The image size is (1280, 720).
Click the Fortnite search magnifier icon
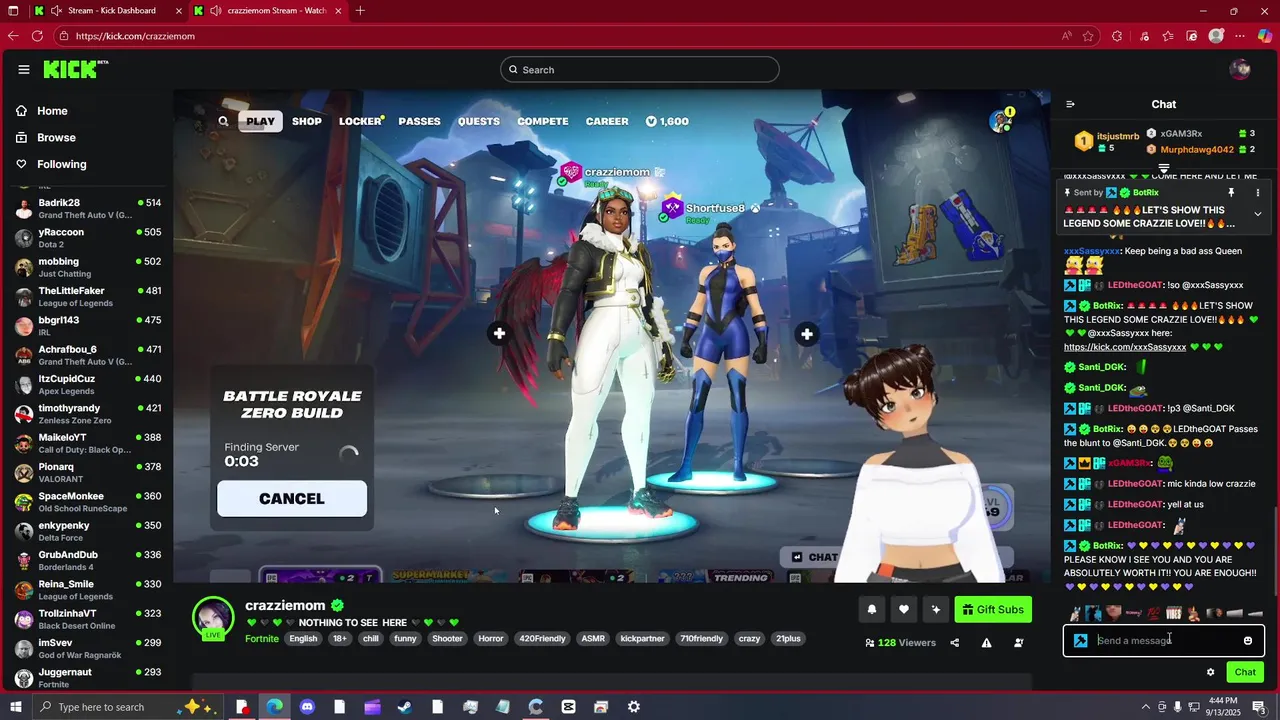[x=223, y=121]
